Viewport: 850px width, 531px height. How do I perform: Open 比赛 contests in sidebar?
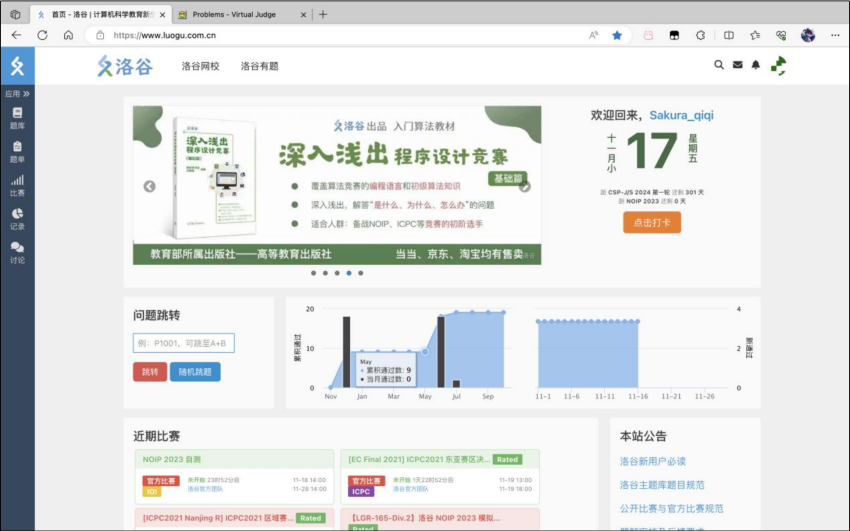[17, 185]
